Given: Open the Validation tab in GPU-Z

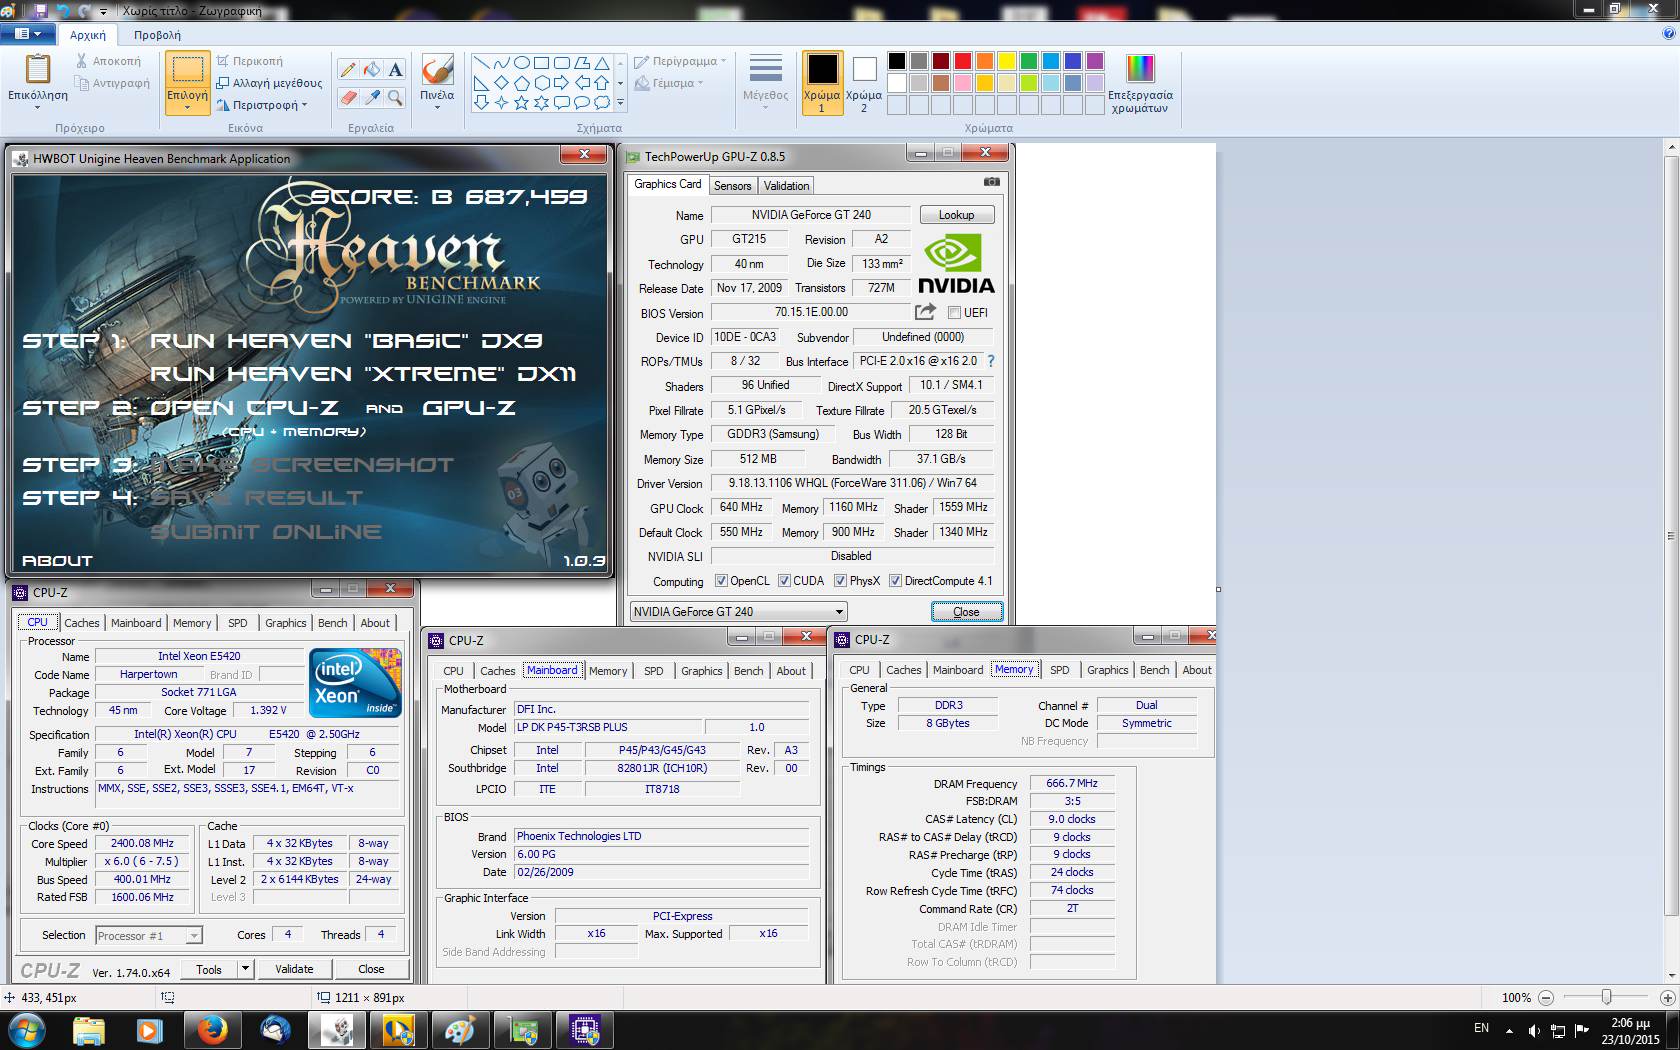Looking at the screenshot, I should point(786,186).
